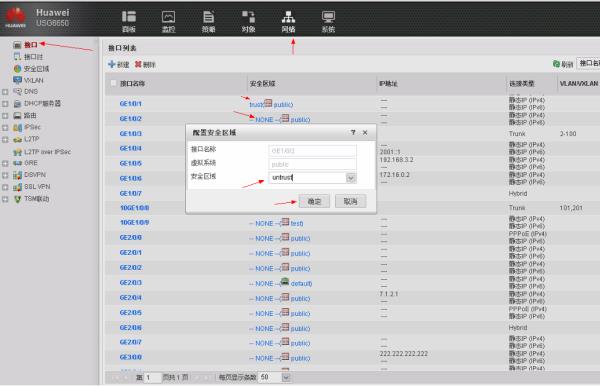600x386 pixels.
Task: Click the 面板 dashboard icon in top bar
Action: [129, 17]
